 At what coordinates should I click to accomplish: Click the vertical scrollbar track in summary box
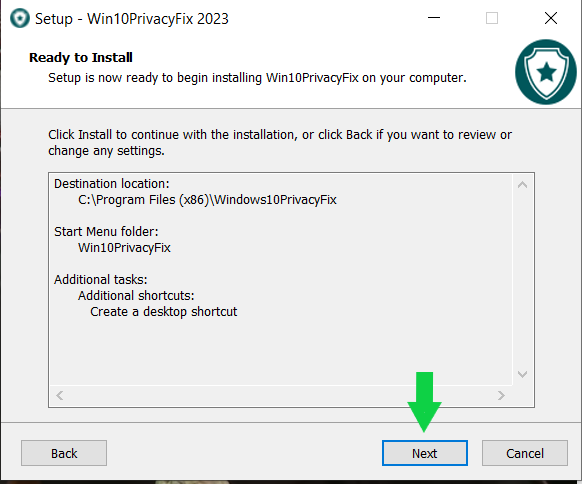(x=523, y=279)
